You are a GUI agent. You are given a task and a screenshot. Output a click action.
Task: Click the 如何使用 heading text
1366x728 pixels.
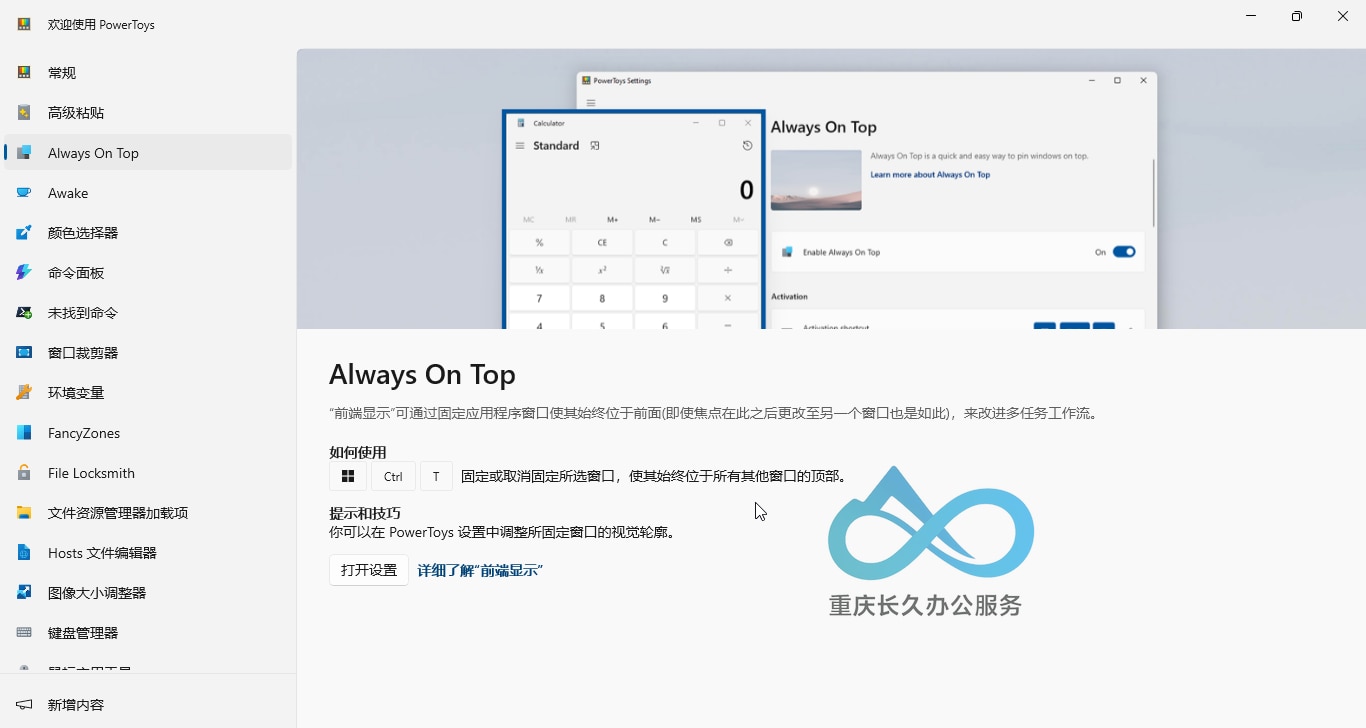(x=358, y=452)
